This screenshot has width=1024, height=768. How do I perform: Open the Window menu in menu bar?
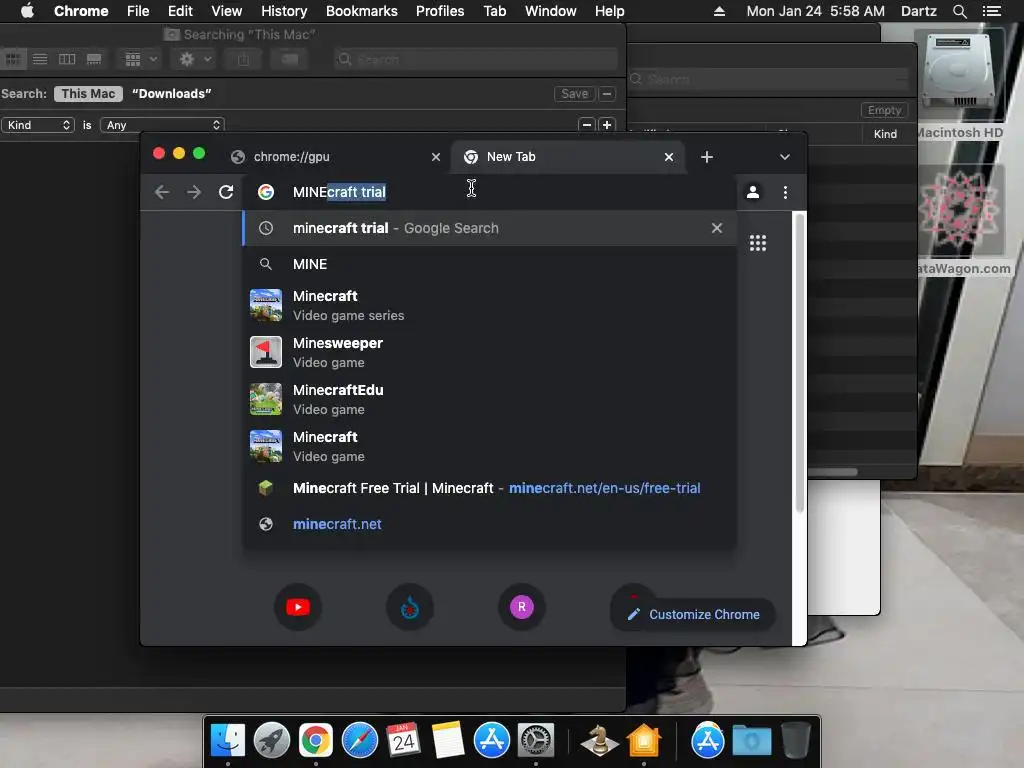point(551,11)
